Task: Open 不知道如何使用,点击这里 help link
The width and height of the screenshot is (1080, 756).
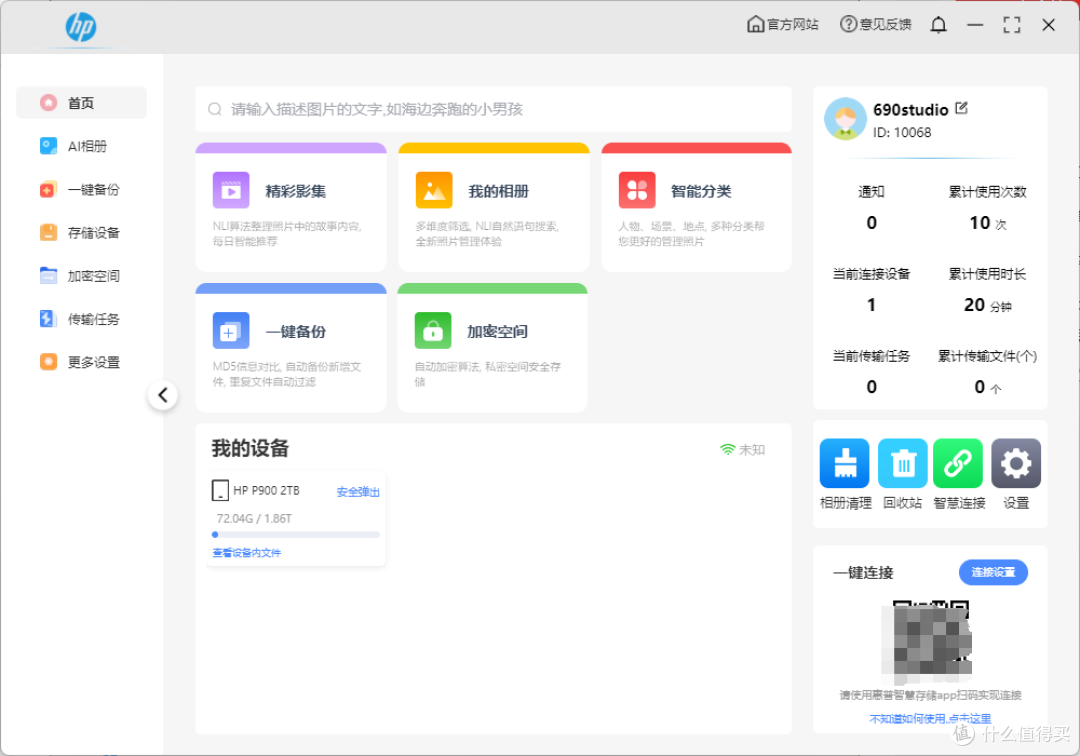Action: pos(930,718)
